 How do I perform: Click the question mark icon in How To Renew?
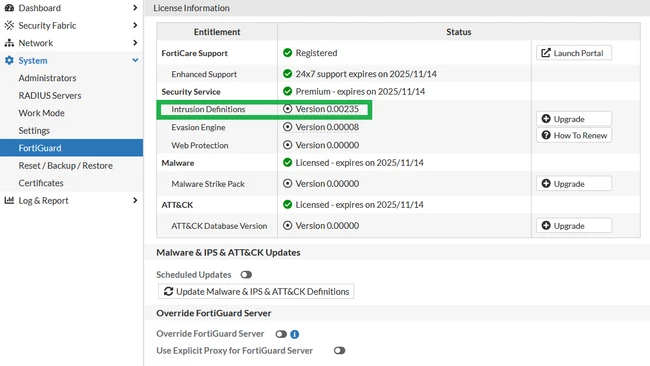pyautogui.click(x=546, y=135)
